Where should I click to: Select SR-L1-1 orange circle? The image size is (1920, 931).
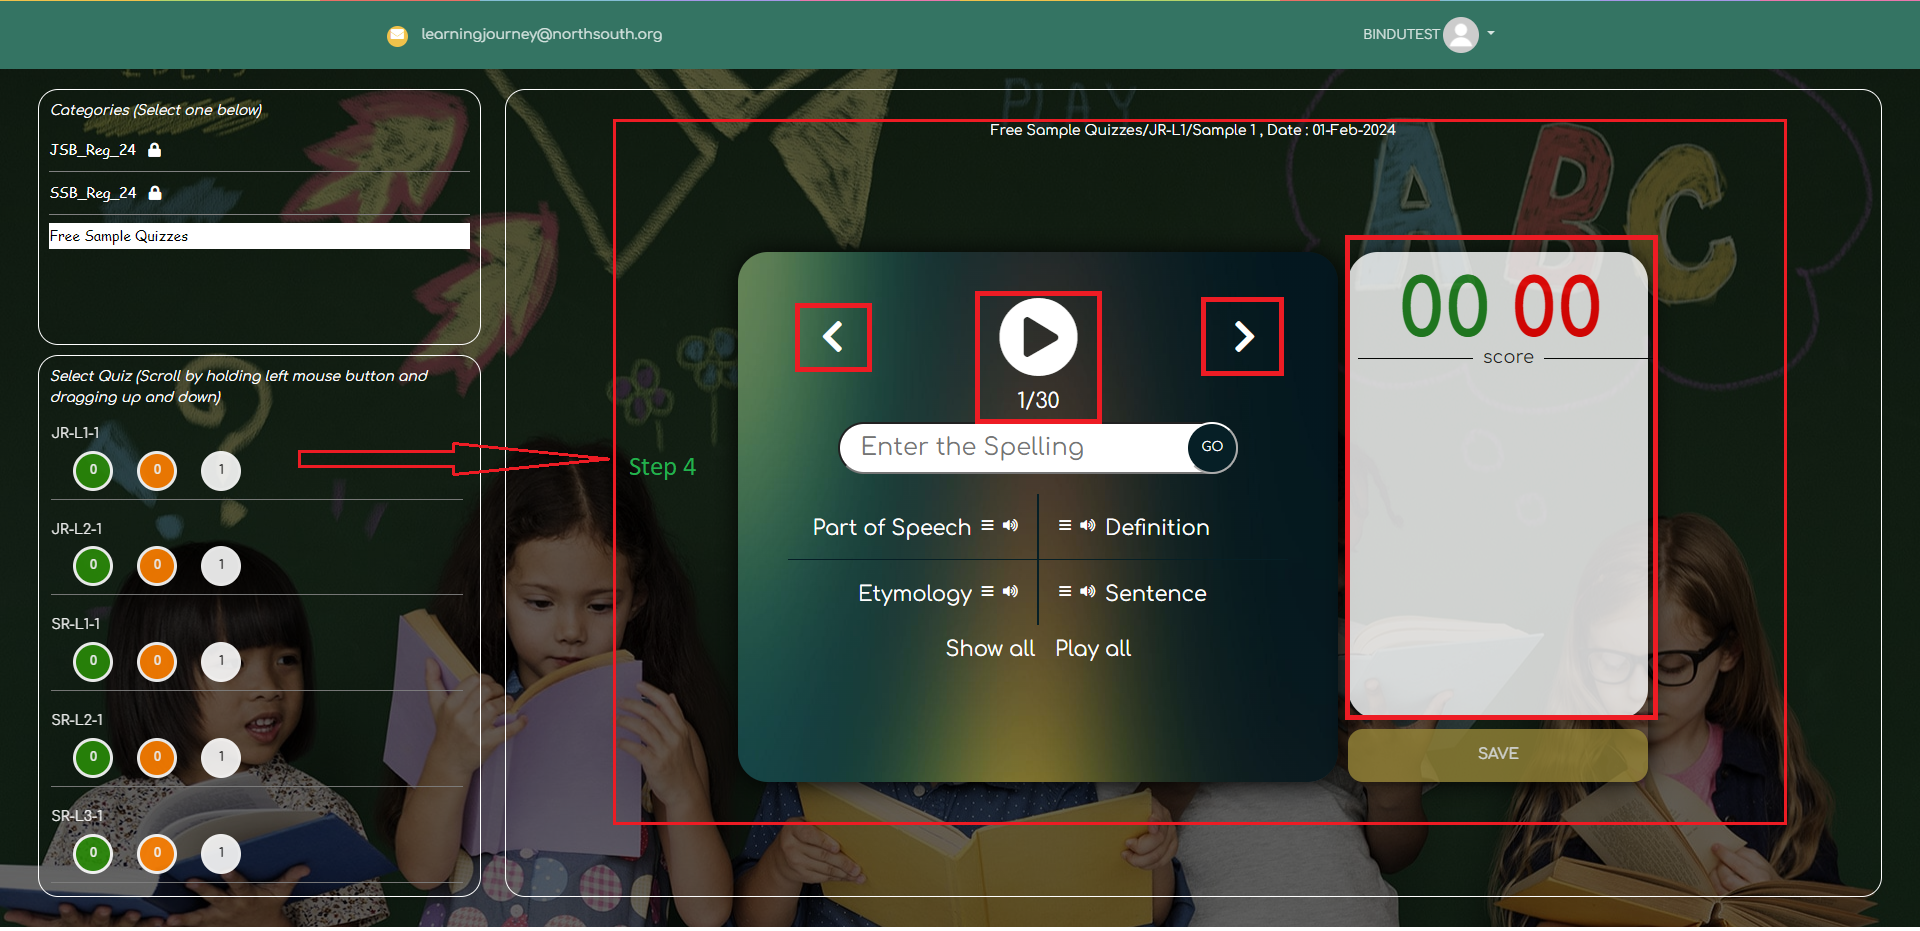pos(157,661)
